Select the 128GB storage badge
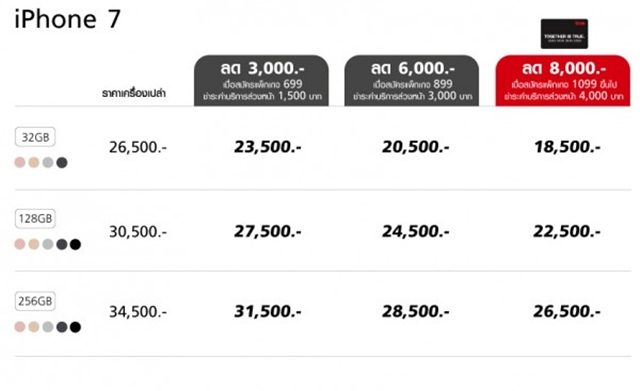640x391 pixels. (35, 219)
